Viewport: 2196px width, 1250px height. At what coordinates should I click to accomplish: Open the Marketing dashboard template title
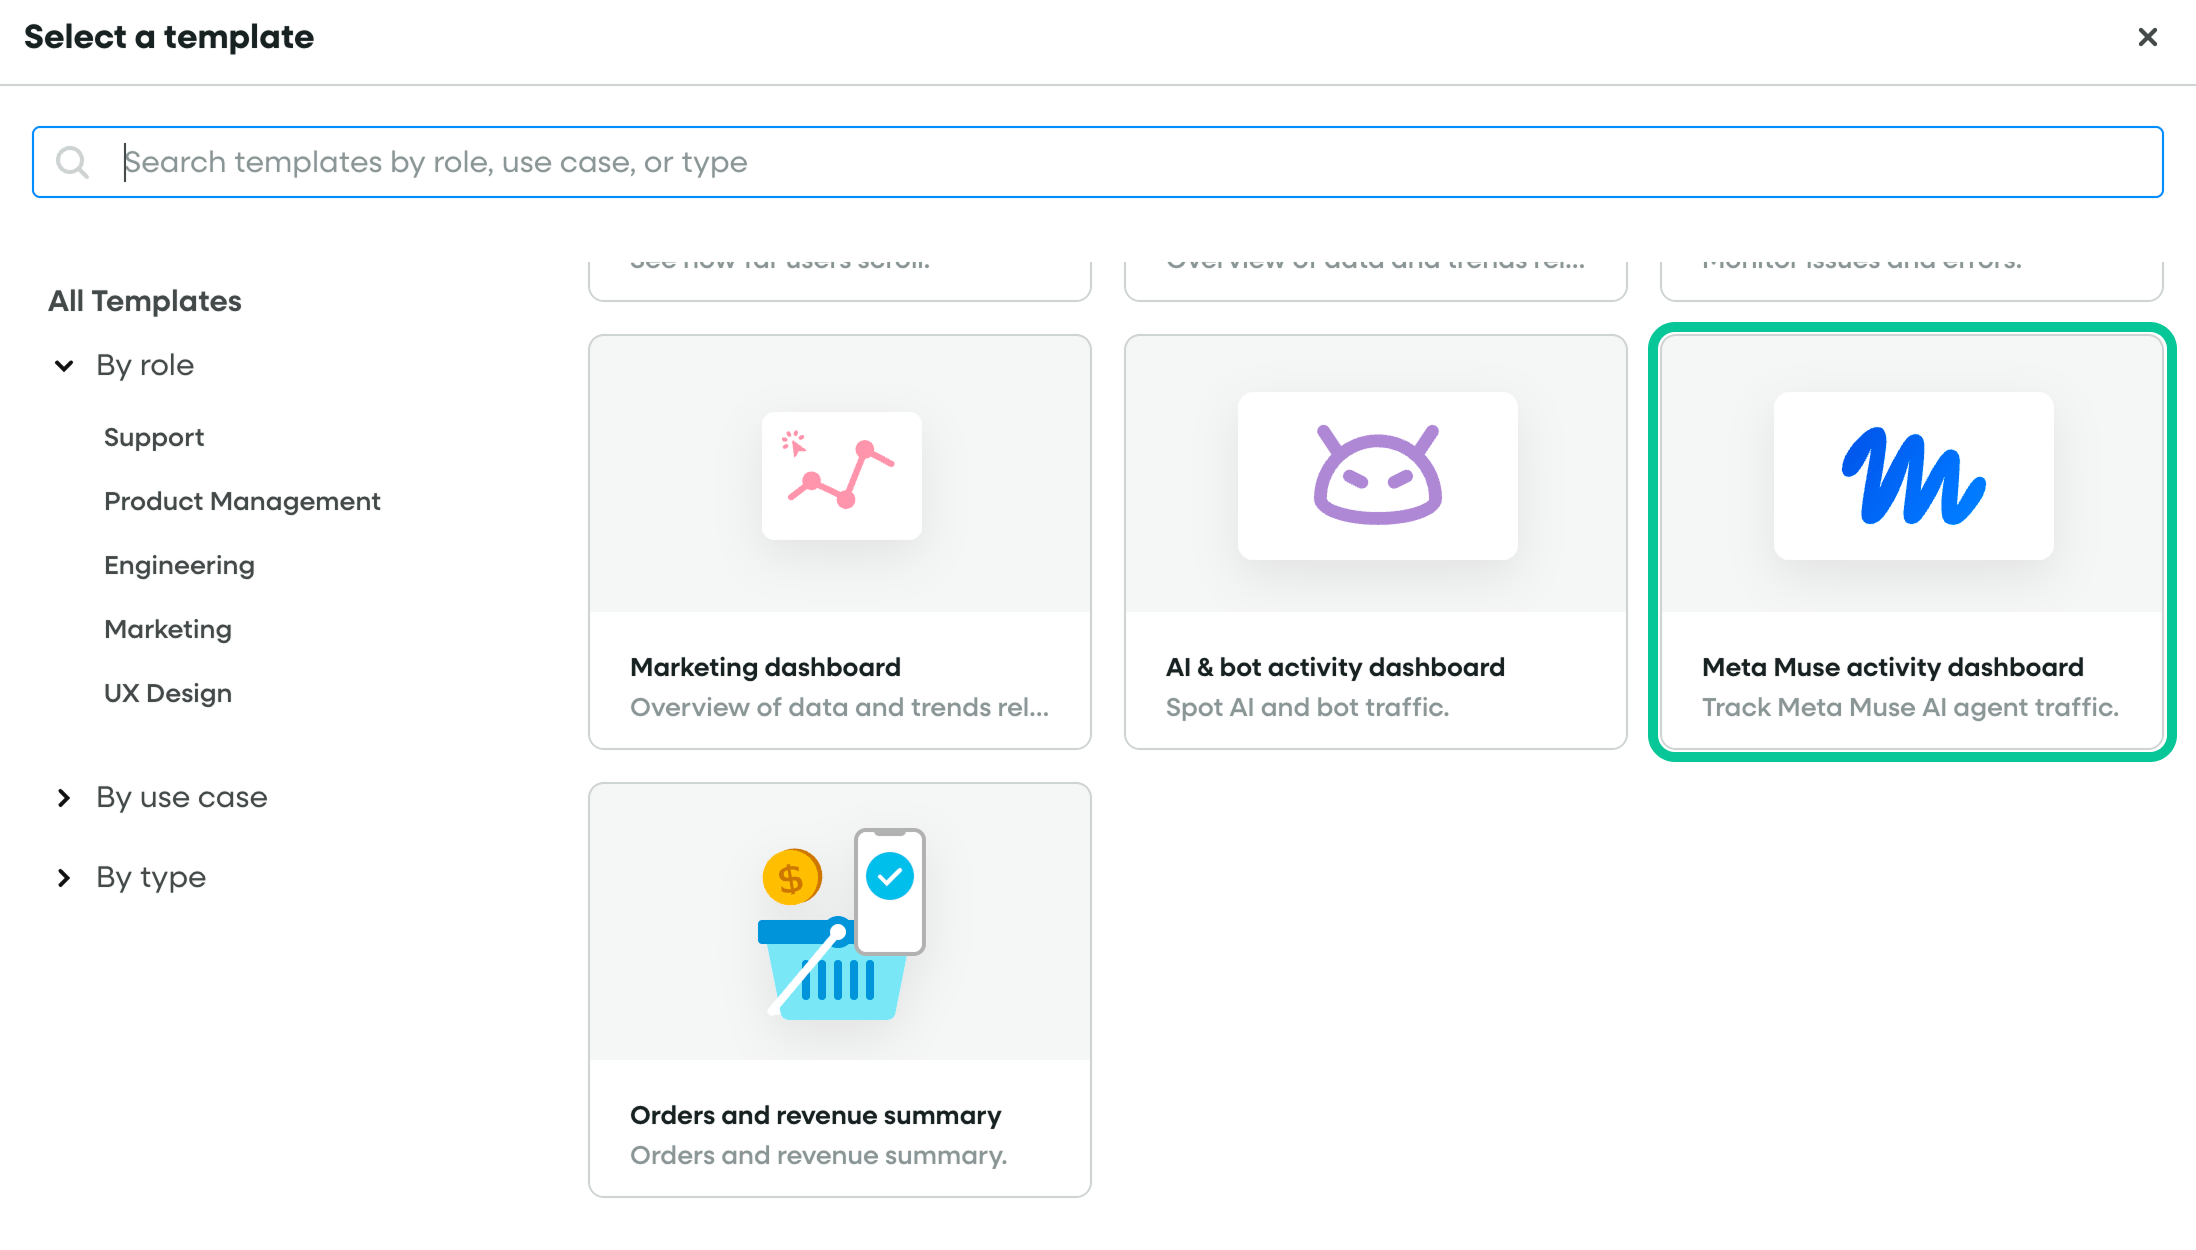765,667
